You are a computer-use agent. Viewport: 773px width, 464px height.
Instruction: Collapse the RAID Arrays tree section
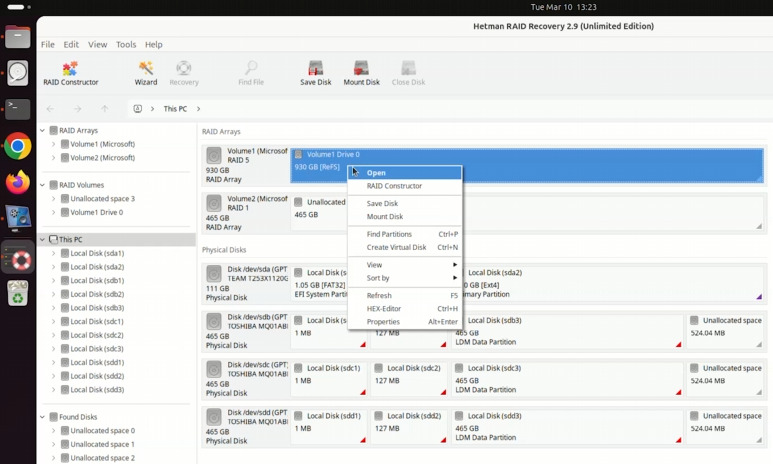tap(42, 130)
